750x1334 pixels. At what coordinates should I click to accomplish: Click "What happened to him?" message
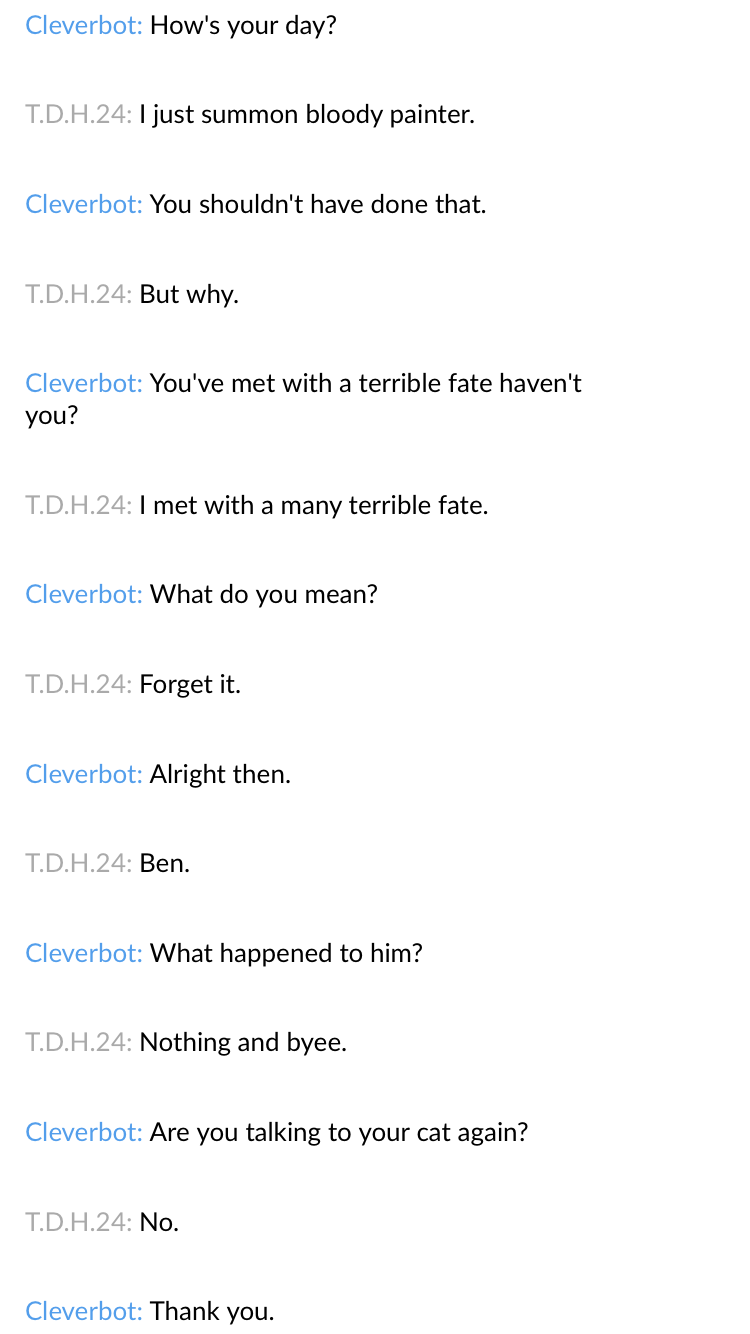coord(287,953)
